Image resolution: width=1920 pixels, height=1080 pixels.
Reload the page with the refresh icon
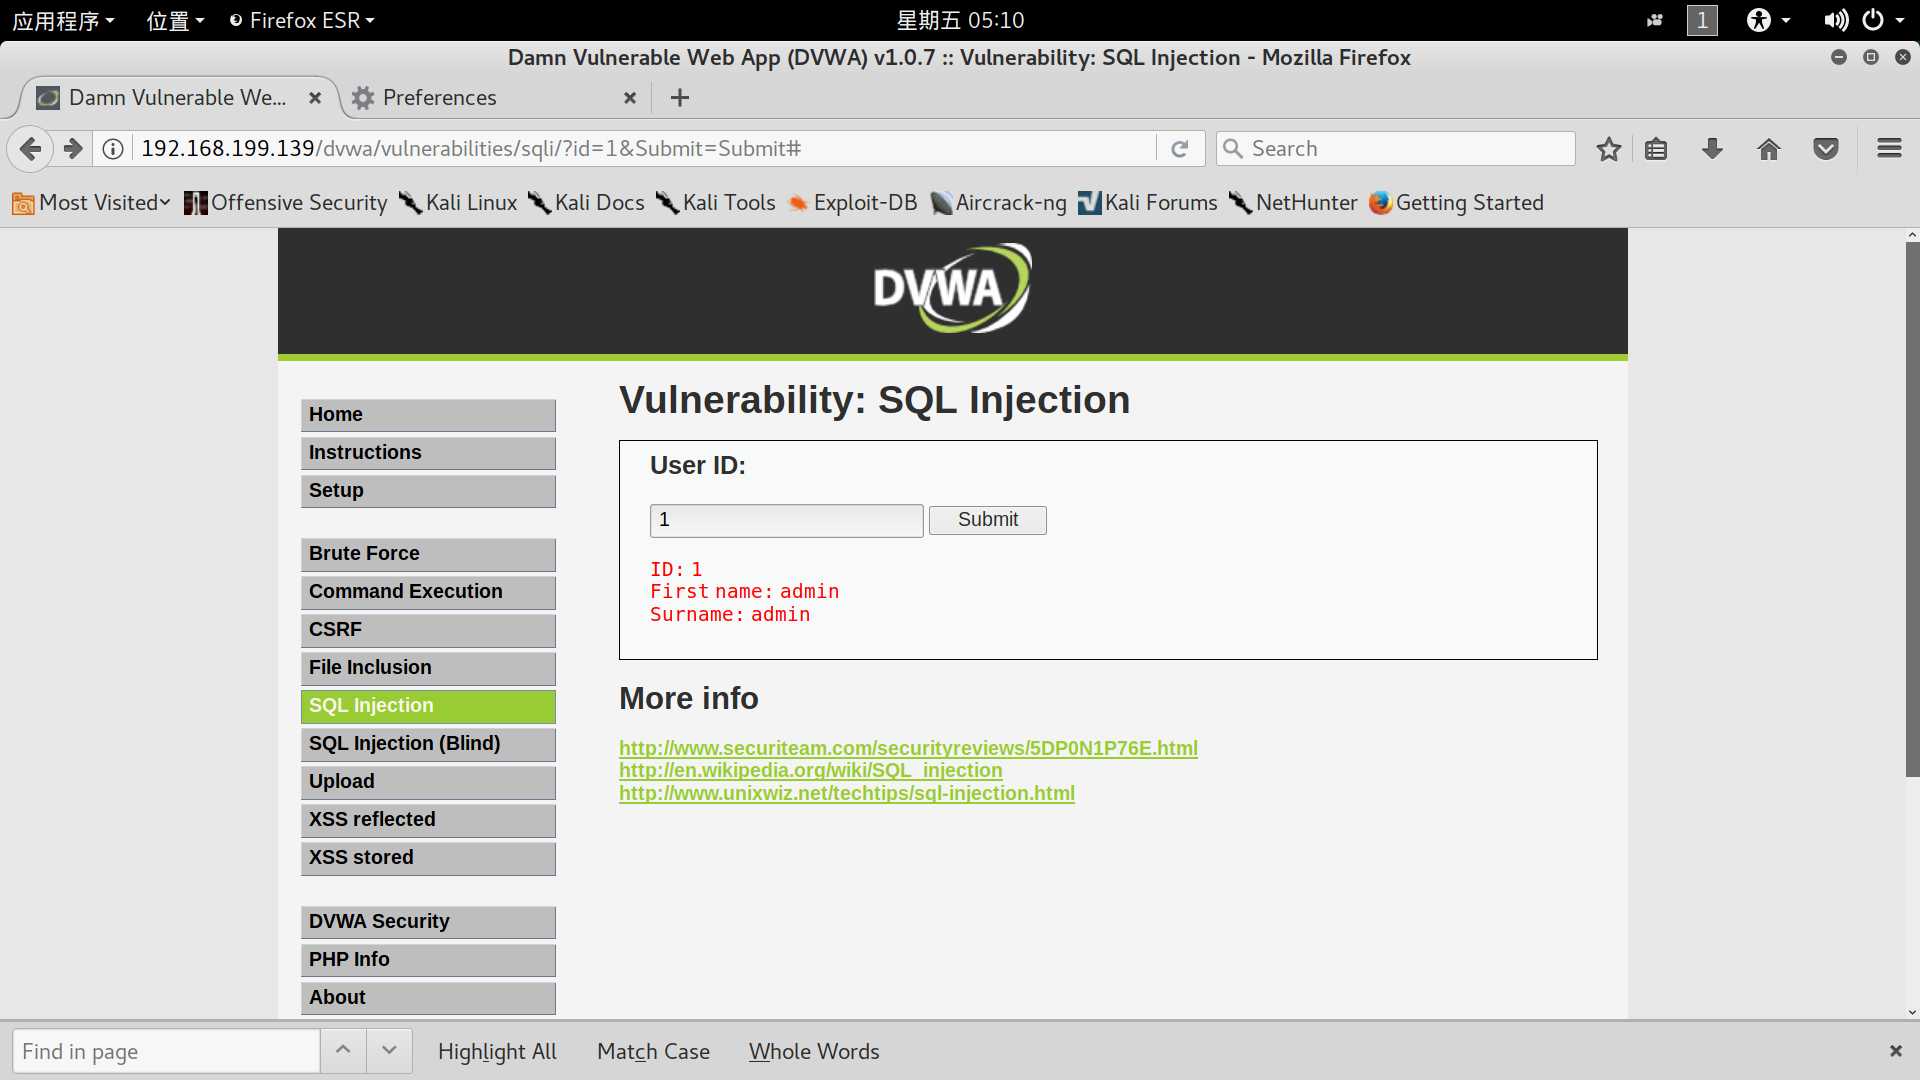pos(1180,149)
